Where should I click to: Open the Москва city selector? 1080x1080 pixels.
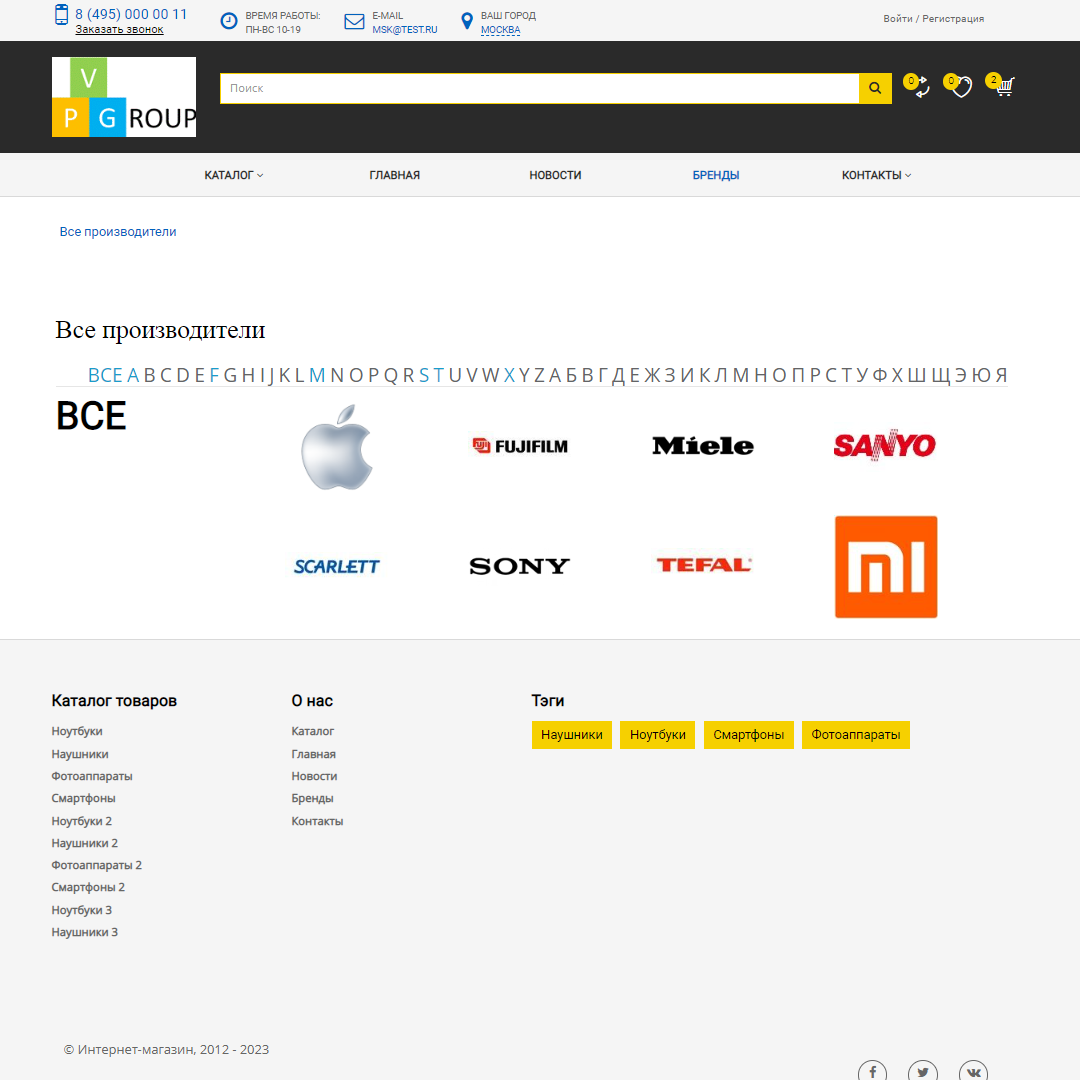pyautogui.click(x=500, y=30)
